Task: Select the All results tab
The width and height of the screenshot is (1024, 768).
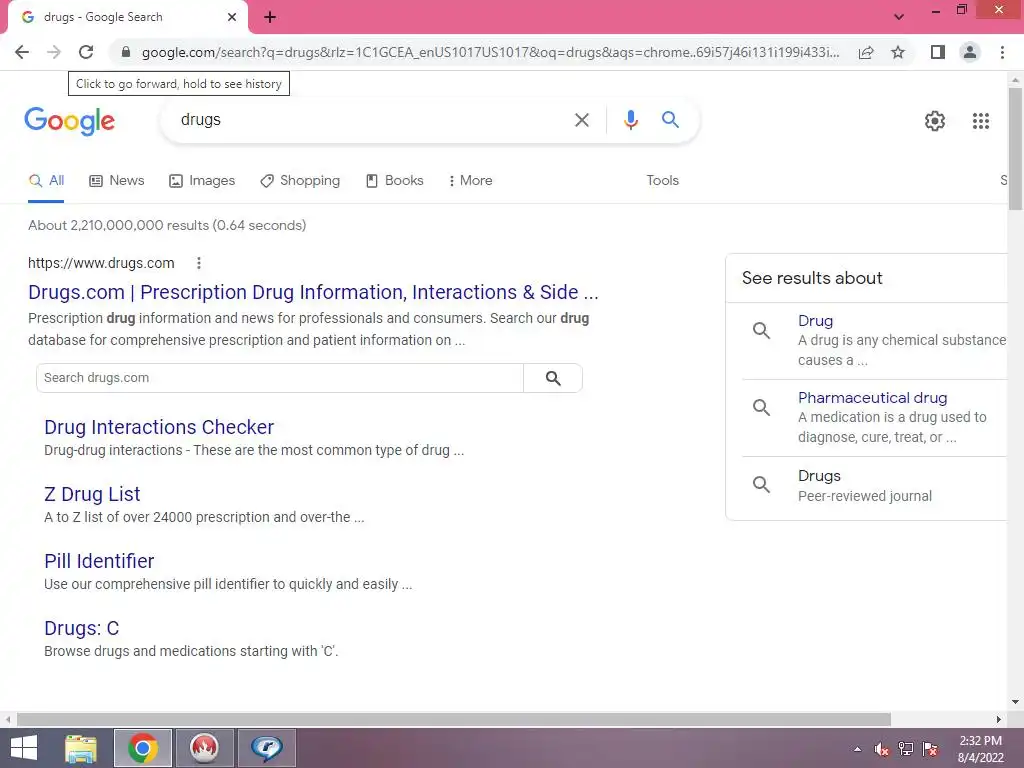Action: pyautogui.click(x=46, y=181)
